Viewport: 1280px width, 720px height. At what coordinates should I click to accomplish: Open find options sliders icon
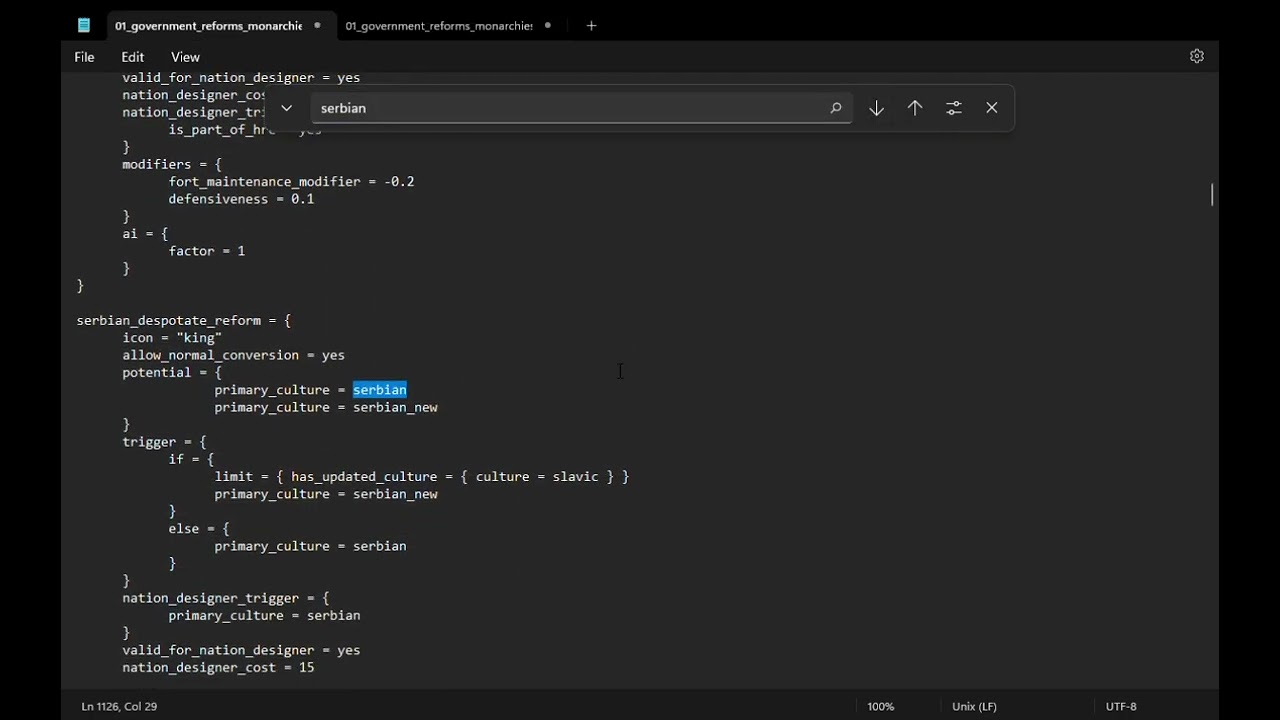pos(954,108)
